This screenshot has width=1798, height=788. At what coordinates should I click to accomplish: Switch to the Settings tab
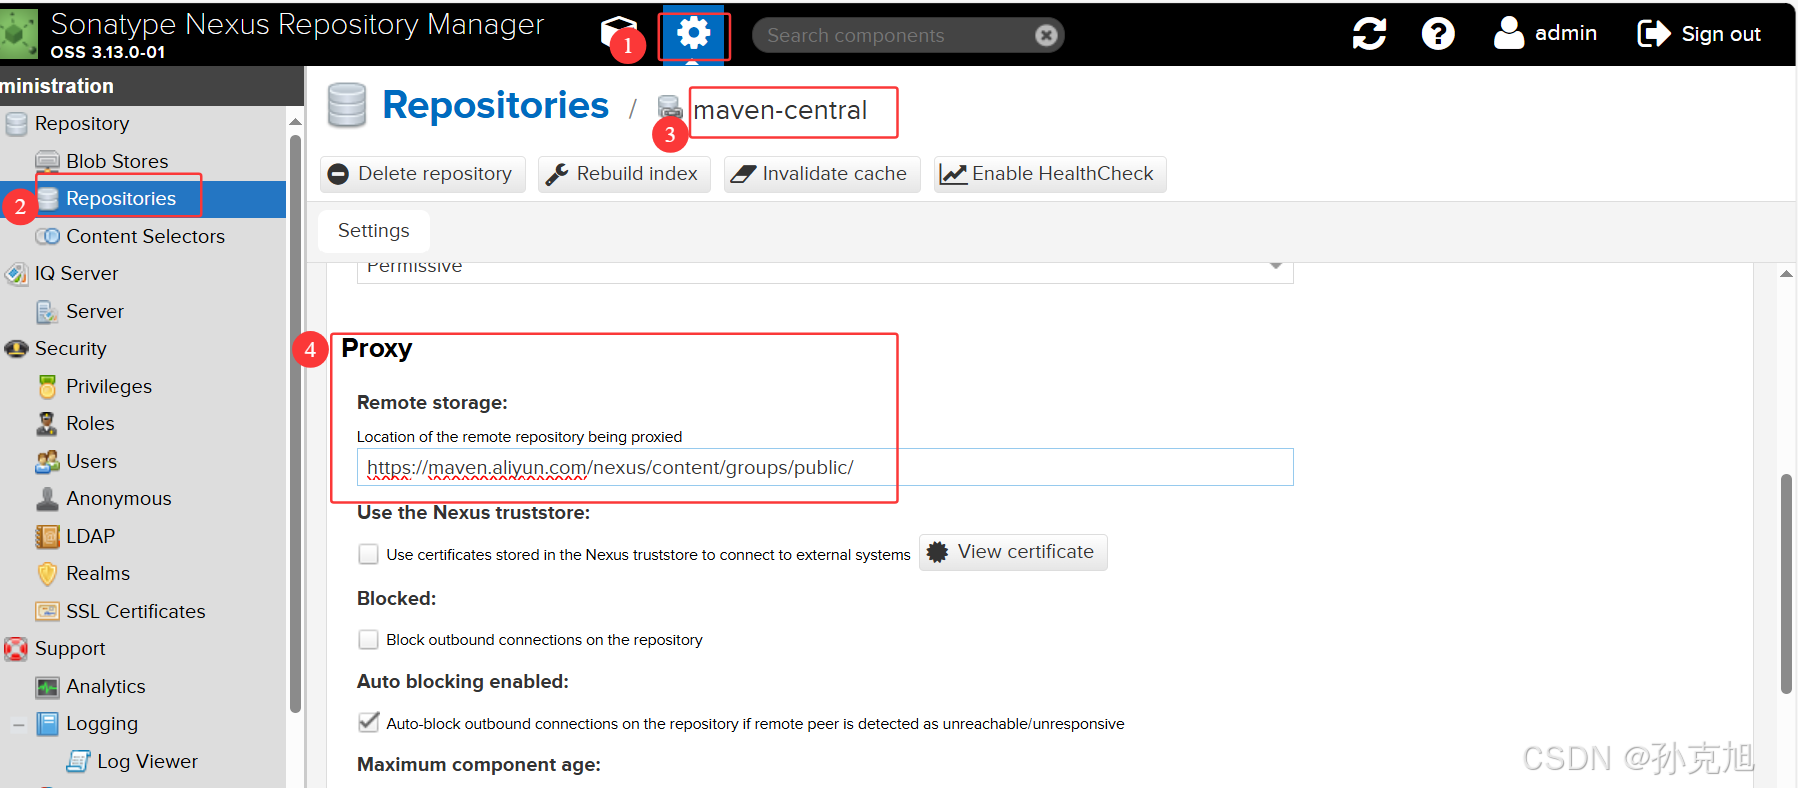click(374, 231)
